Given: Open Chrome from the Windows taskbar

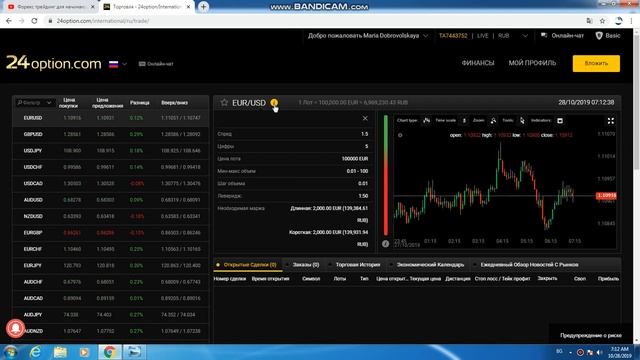Looking at the screenshot, I should (109, 352).
